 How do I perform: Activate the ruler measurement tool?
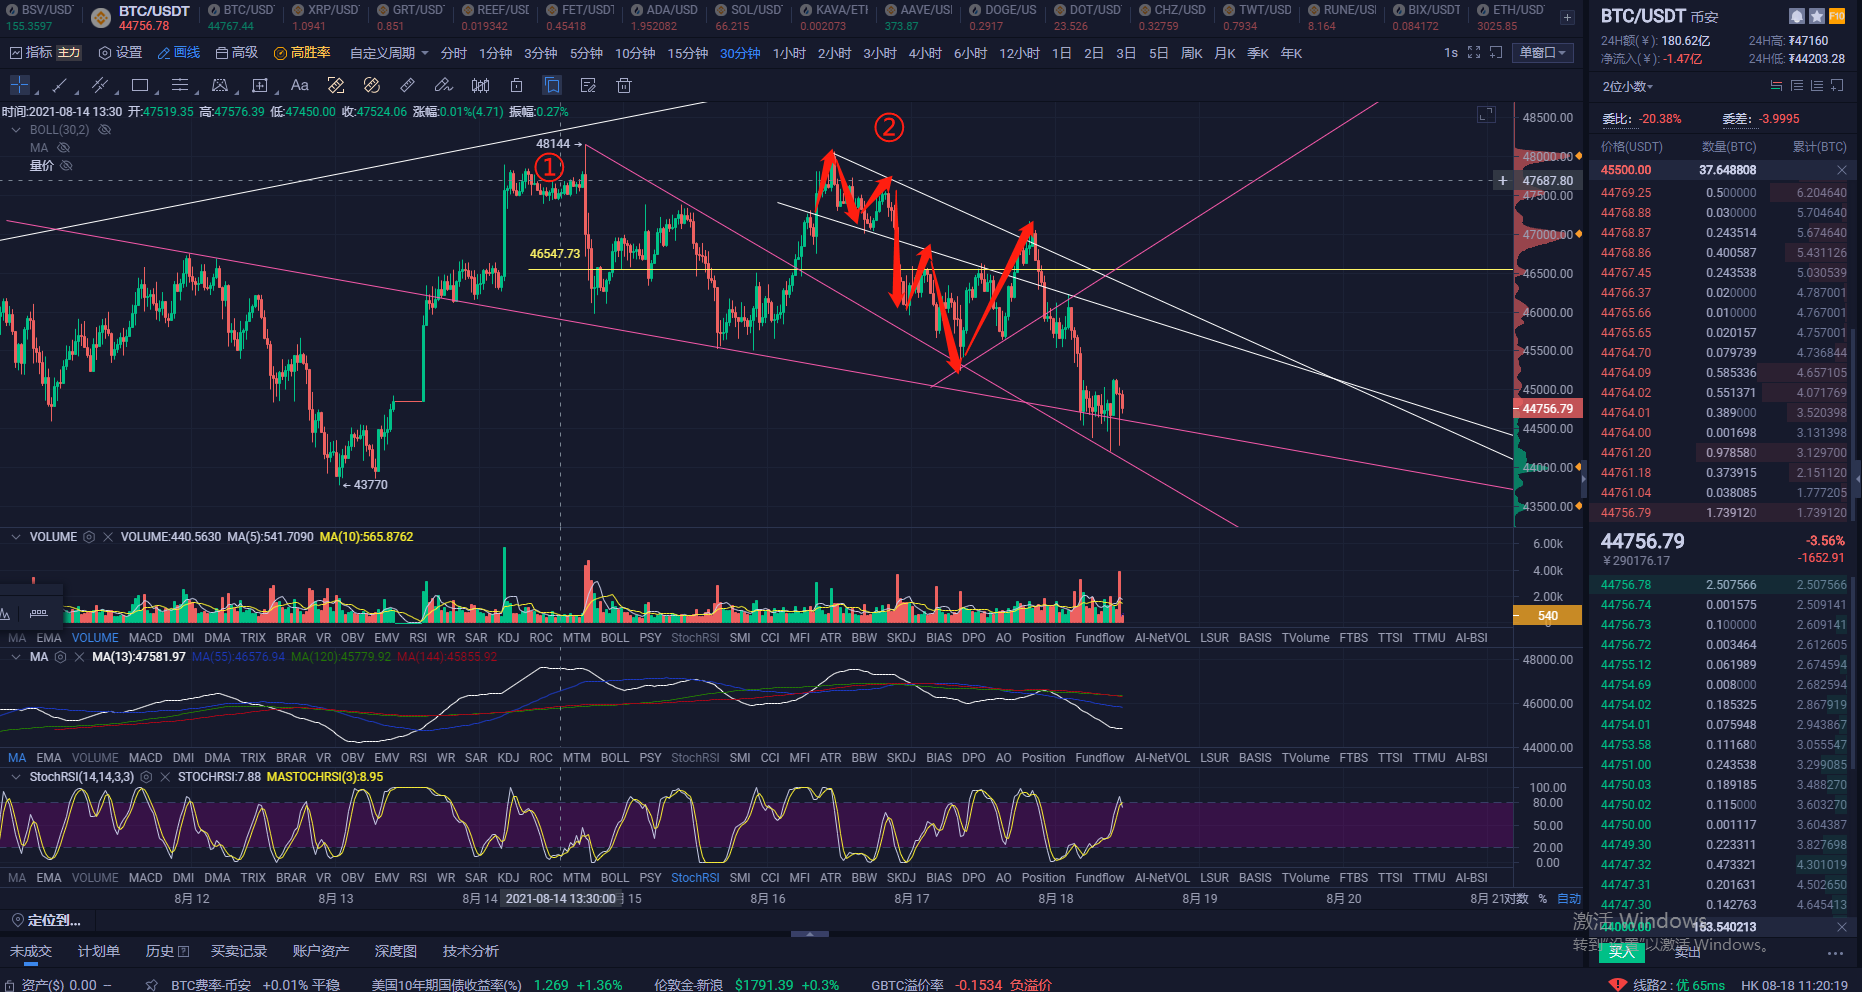(408, 85)
